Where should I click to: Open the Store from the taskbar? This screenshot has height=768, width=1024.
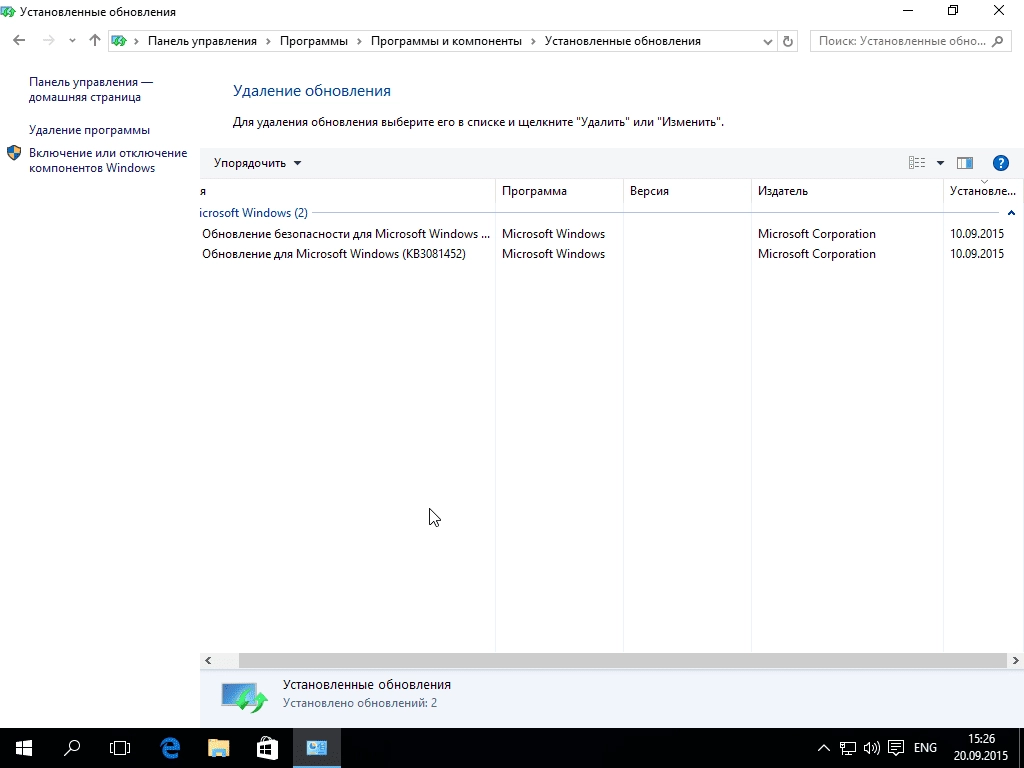tap(267, 748)
